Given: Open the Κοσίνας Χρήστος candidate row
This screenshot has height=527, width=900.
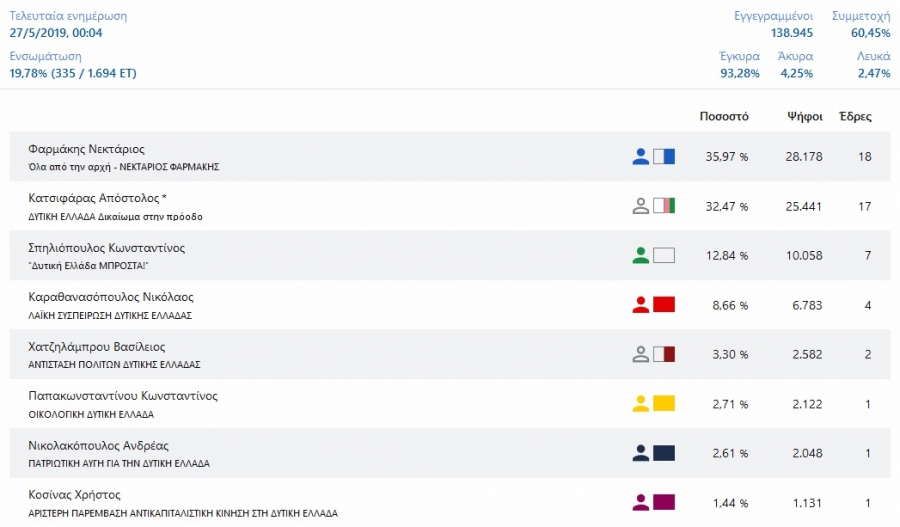Looking at the screenshot, I should click(x=450, y=502).
